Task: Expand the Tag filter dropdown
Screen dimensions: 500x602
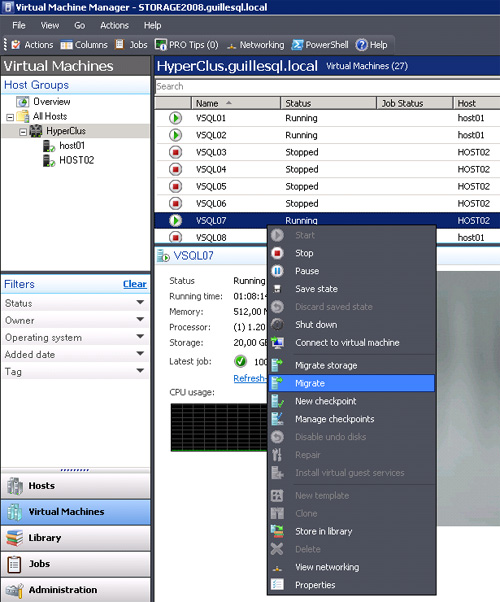Action: [x=140, y=371]
